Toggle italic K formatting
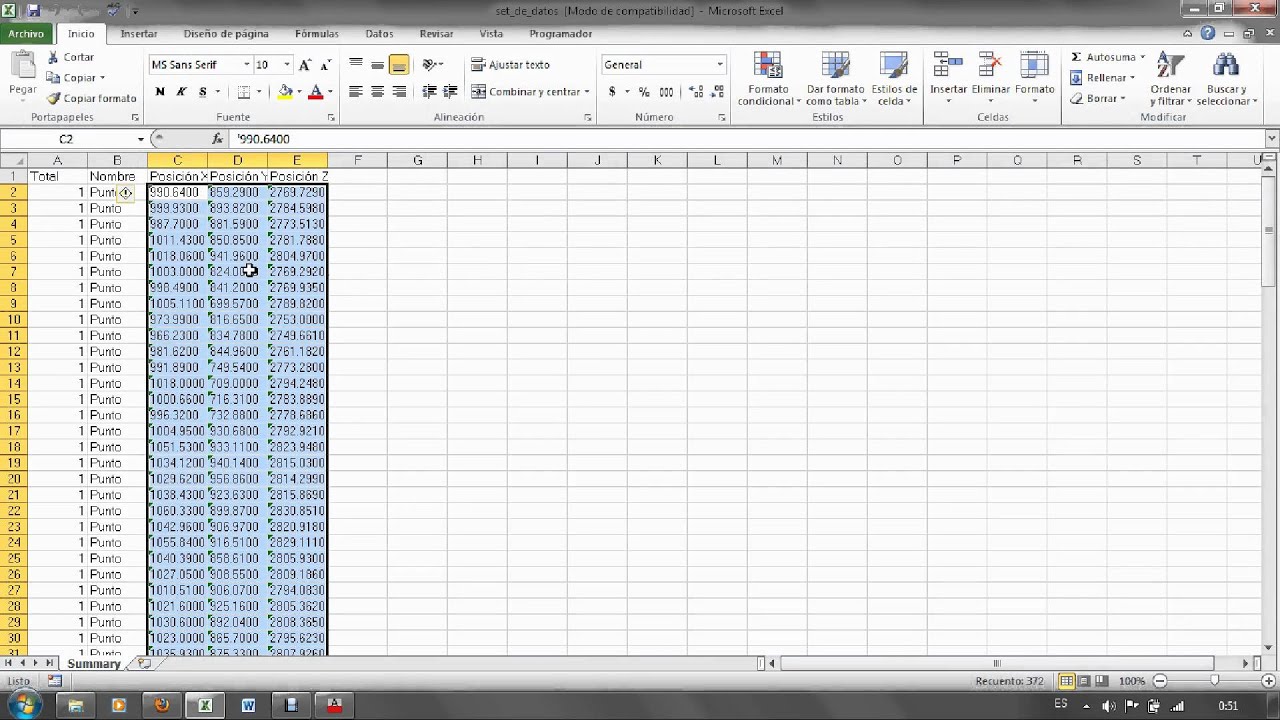 click(x=181, y=92)
